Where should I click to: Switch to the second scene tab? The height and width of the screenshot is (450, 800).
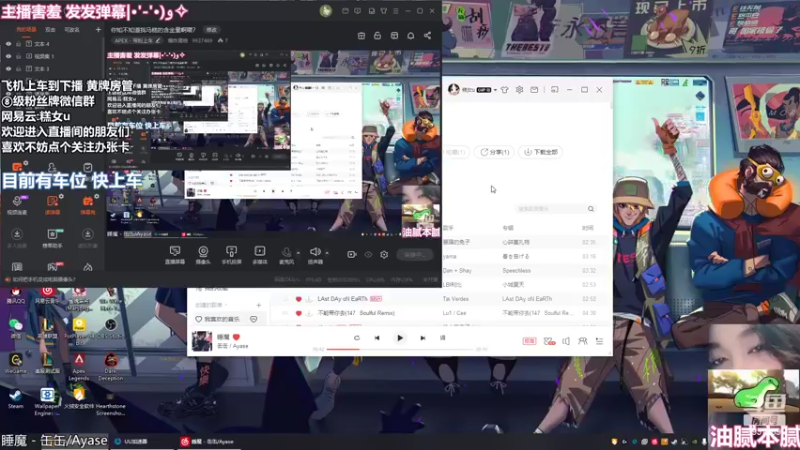[50, 30]
